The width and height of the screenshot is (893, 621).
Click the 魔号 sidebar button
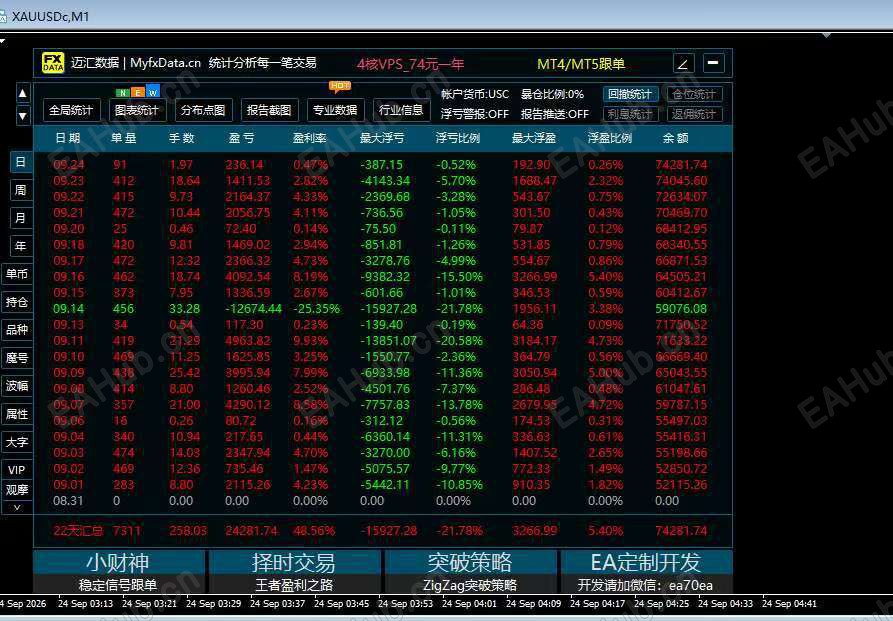click(17, 358)
